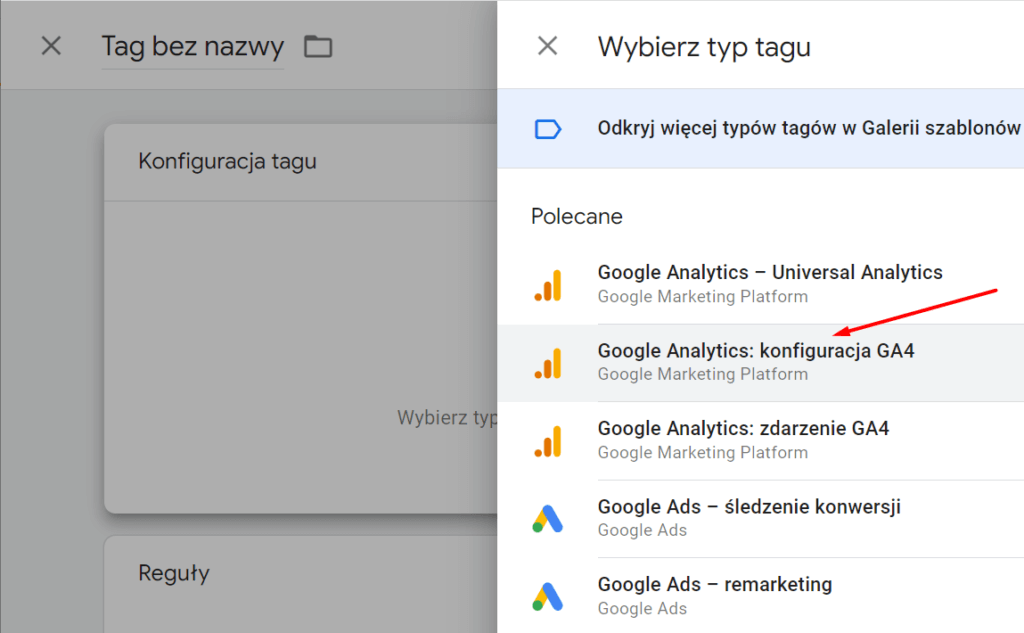Screen dimensions: 1024x633
Task: Pick 'Google Analytics: zdarzenie GA4'
Action: pyautogui.click(x=761, y=441)
